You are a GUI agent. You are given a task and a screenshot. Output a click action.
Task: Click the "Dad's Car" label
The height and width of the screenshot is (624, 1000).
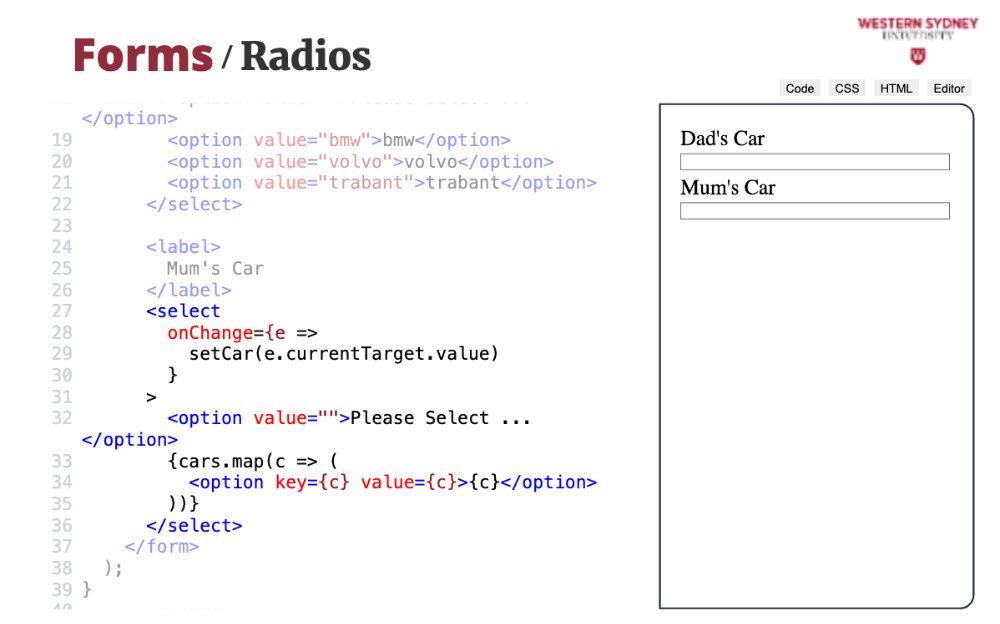coord(722,139)
